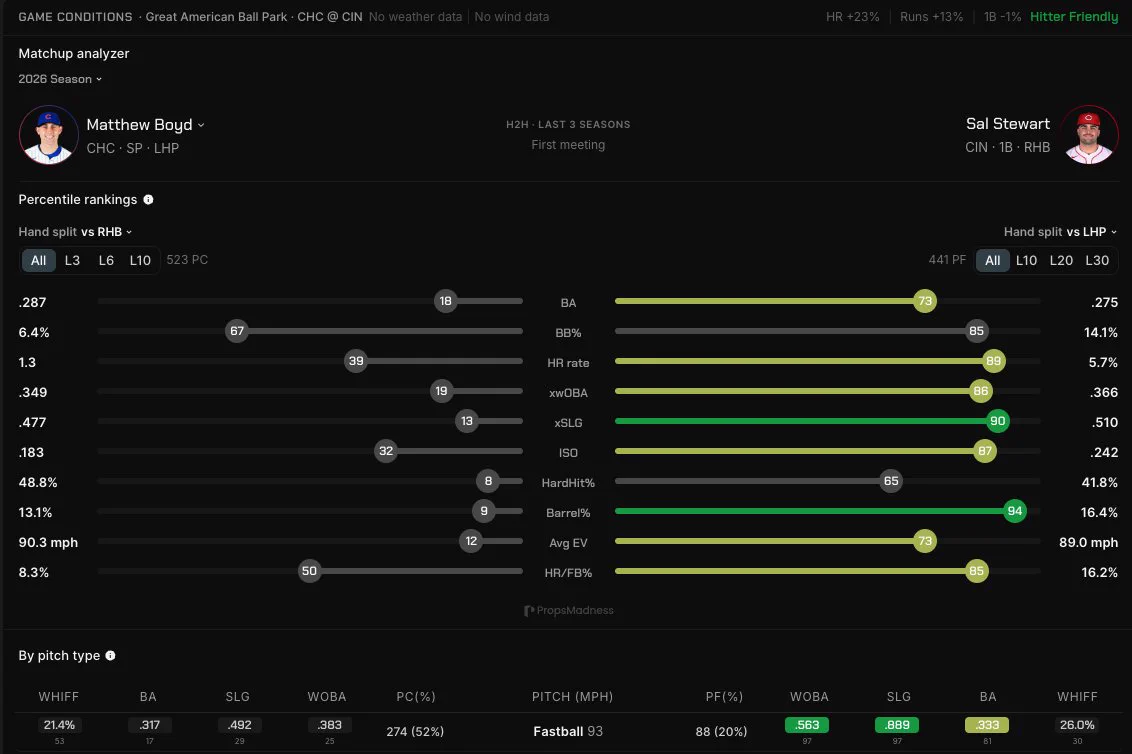
Task: Click the HR +23% park factor
Action: coord(853,17)
